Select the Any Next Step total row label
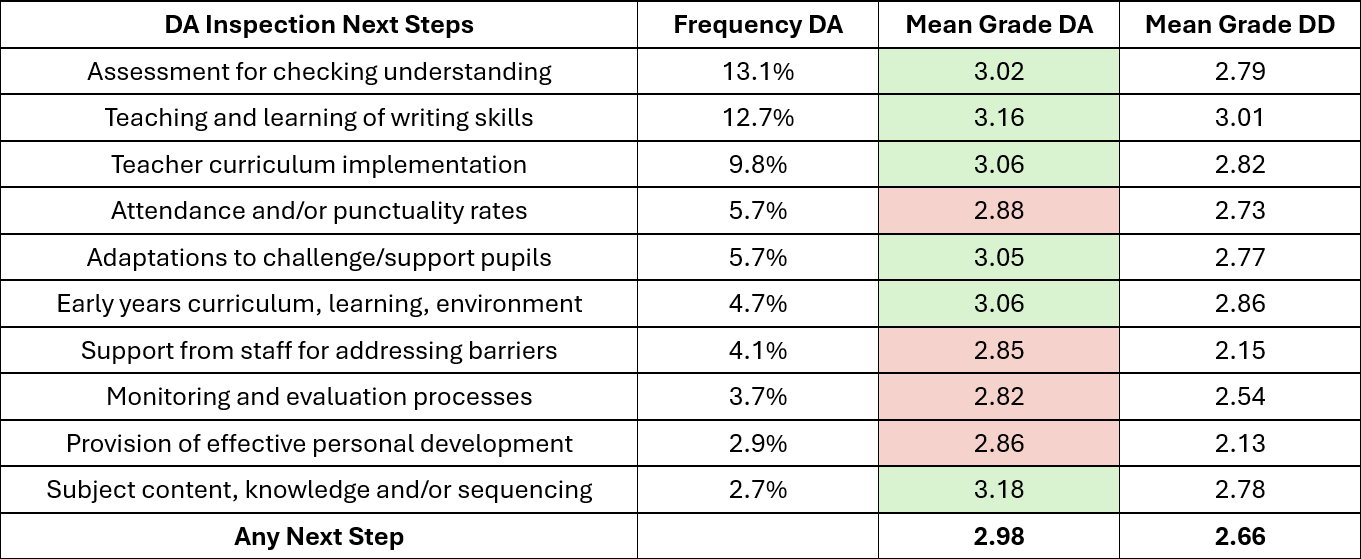Screen dimensions: 1361x559 click(x=319, y=536)
